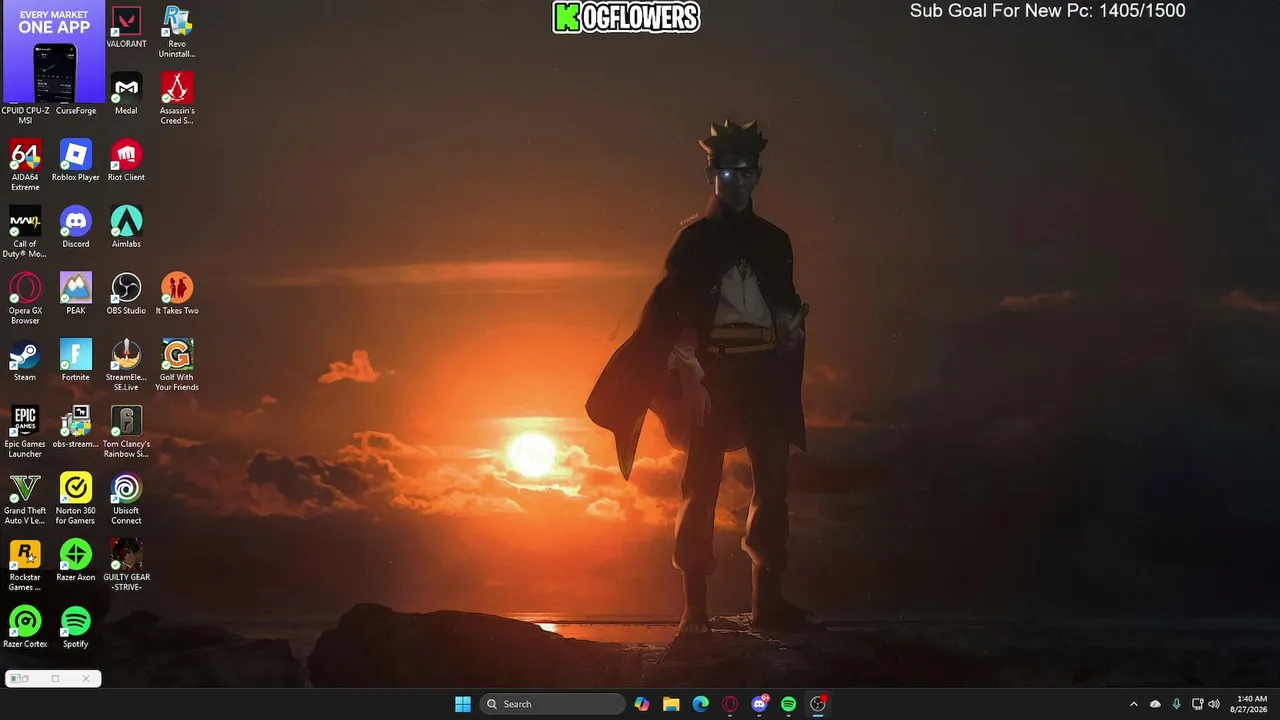Select the GUILTY GEAR -STRIVE- desktop icon
Viewport: 1280px width, 720px height.
(x=126, y=565)
